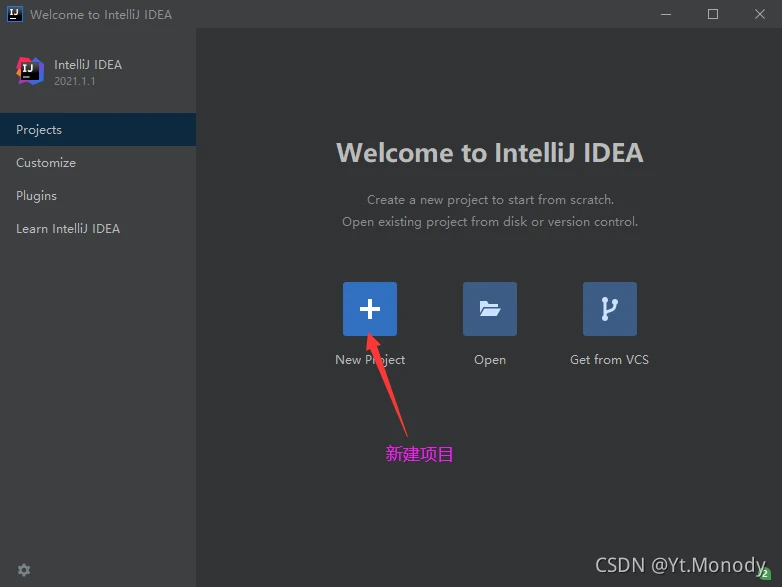
Task: Click the IntelliJ title bar app icon
Action: point(14,14)
